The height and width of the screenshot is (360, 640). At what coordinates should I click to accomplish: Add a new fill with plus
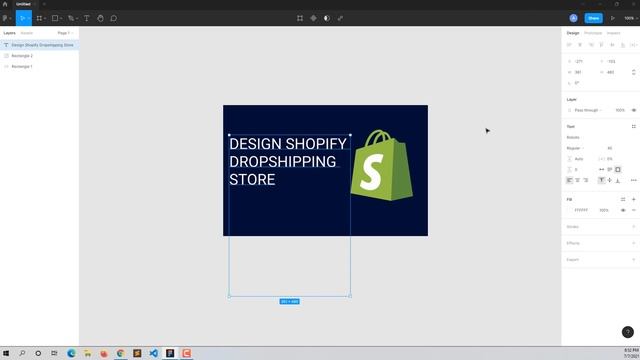tap(634, 200)
